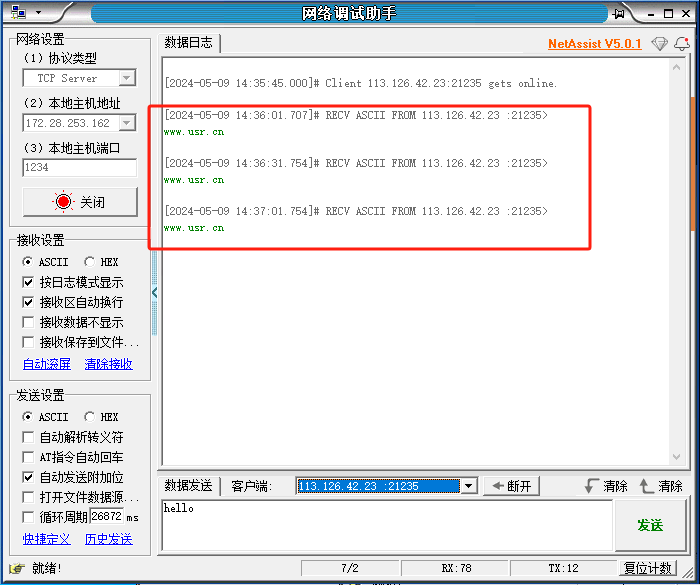
Task: Click the 关闭 server button
Action: pyautogui.click(x=80, y=202)
